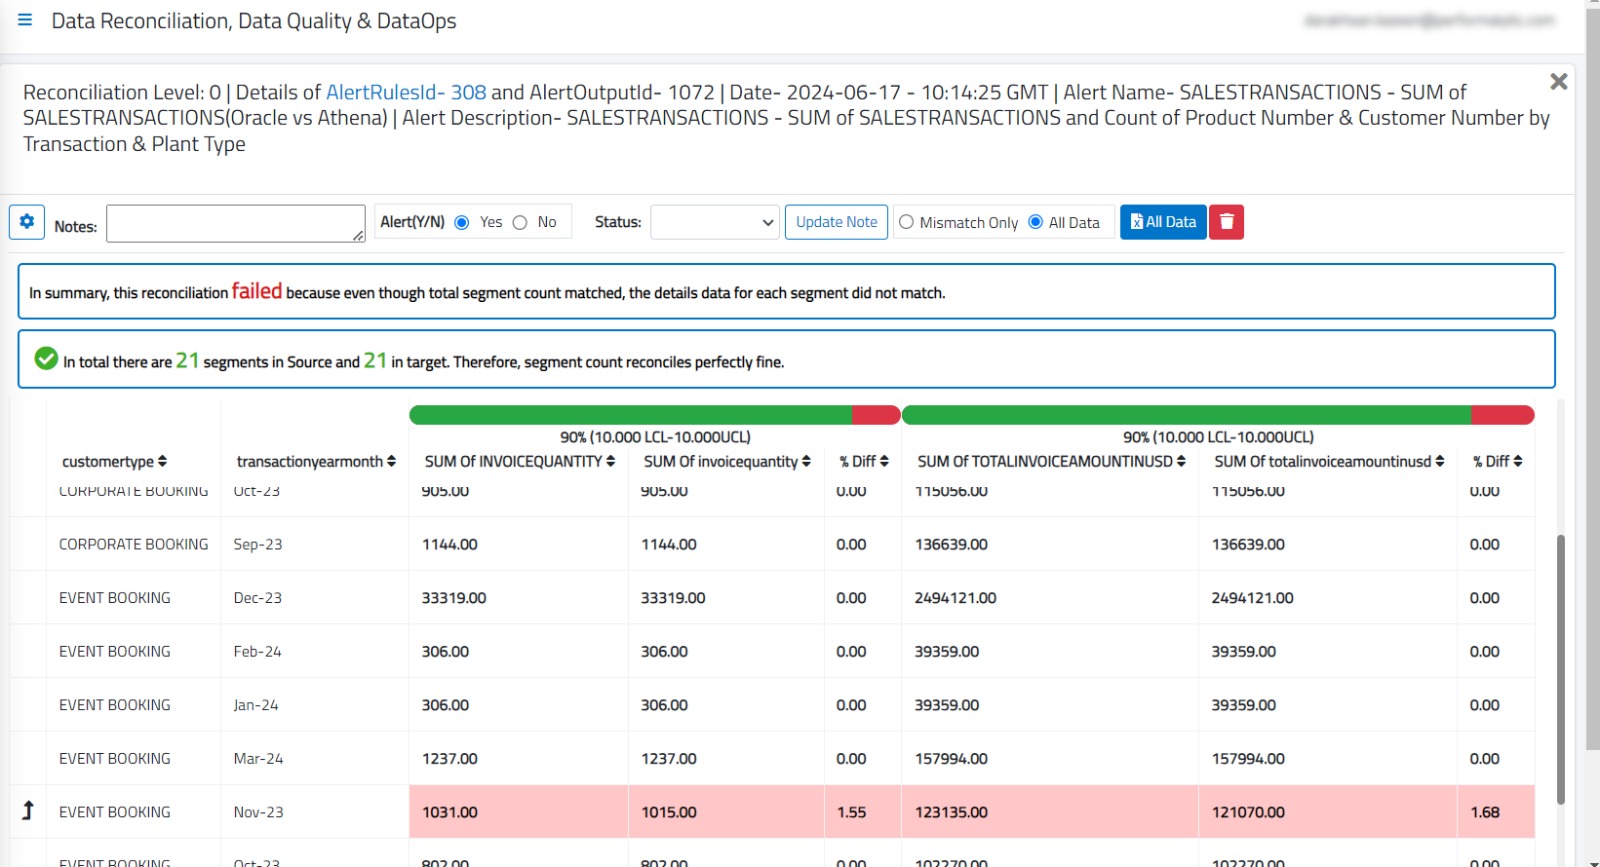
Task: Select the All Data radio option
Action: pos(1035,222)
